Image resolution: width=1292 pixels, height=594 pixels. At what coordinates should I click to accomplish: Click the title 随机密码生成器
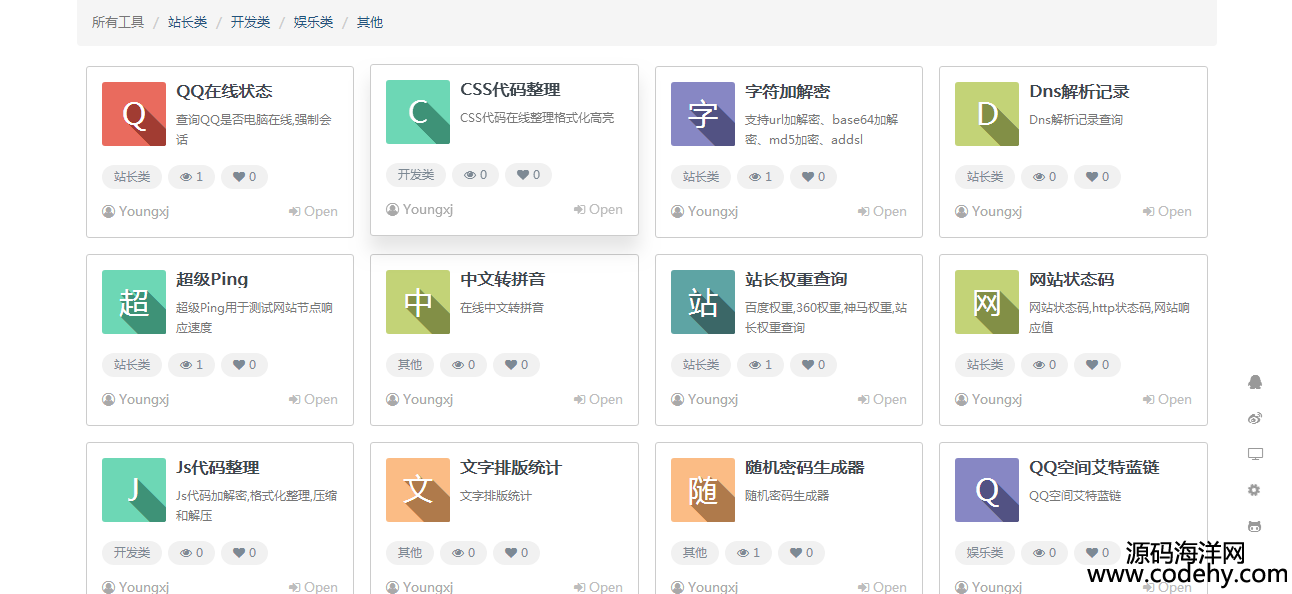pos(804,467)
